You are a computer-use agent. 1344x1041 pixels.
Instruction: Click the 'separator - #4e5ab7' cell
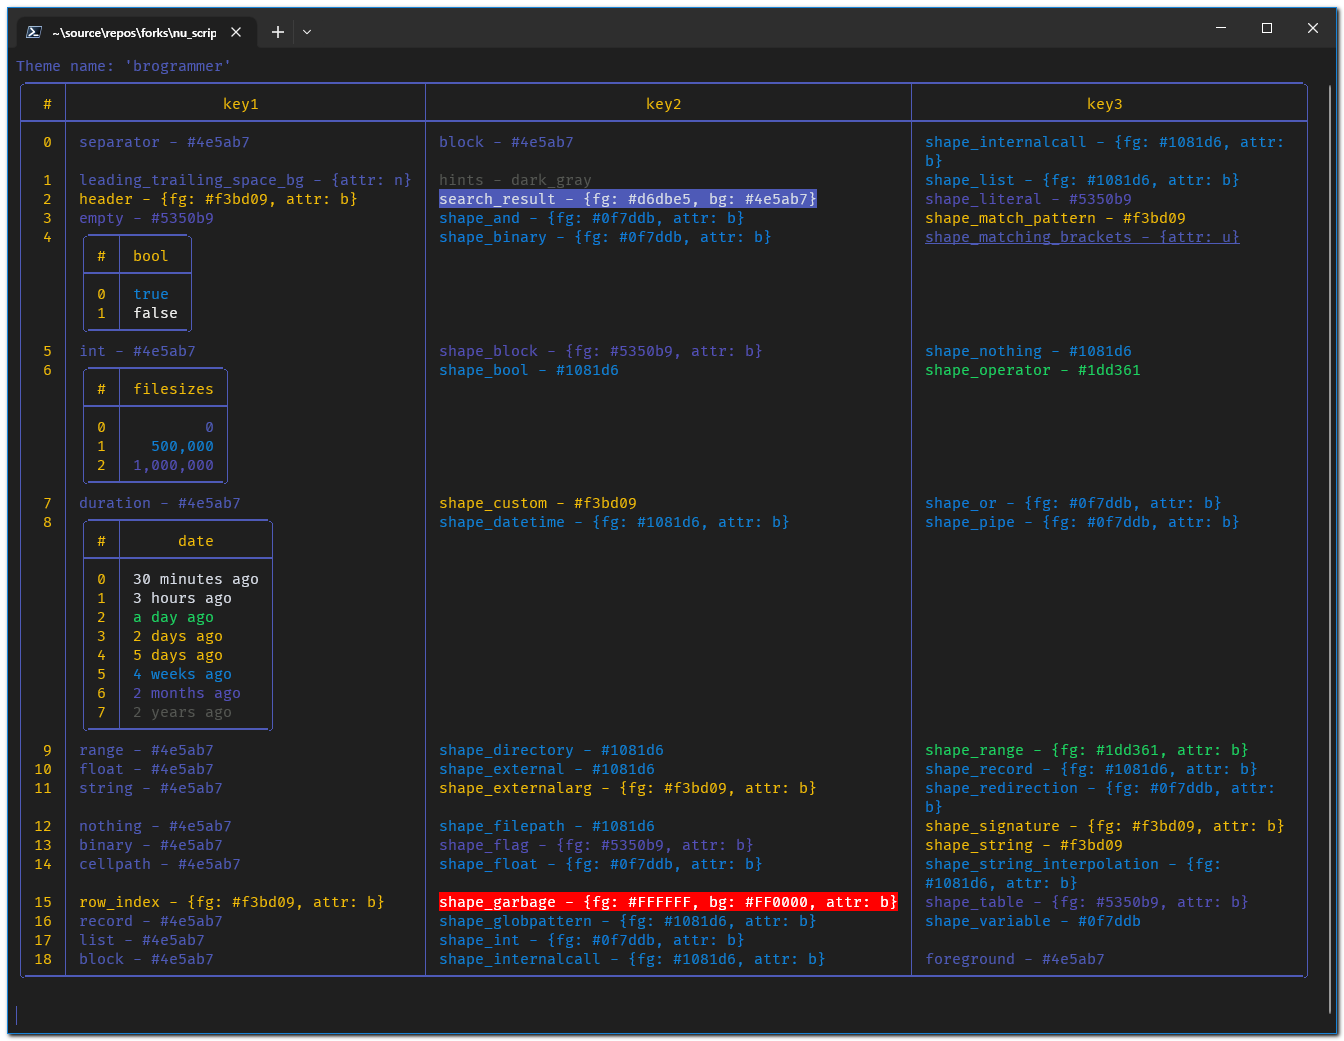pyautogui.click(x=164, y=142)
